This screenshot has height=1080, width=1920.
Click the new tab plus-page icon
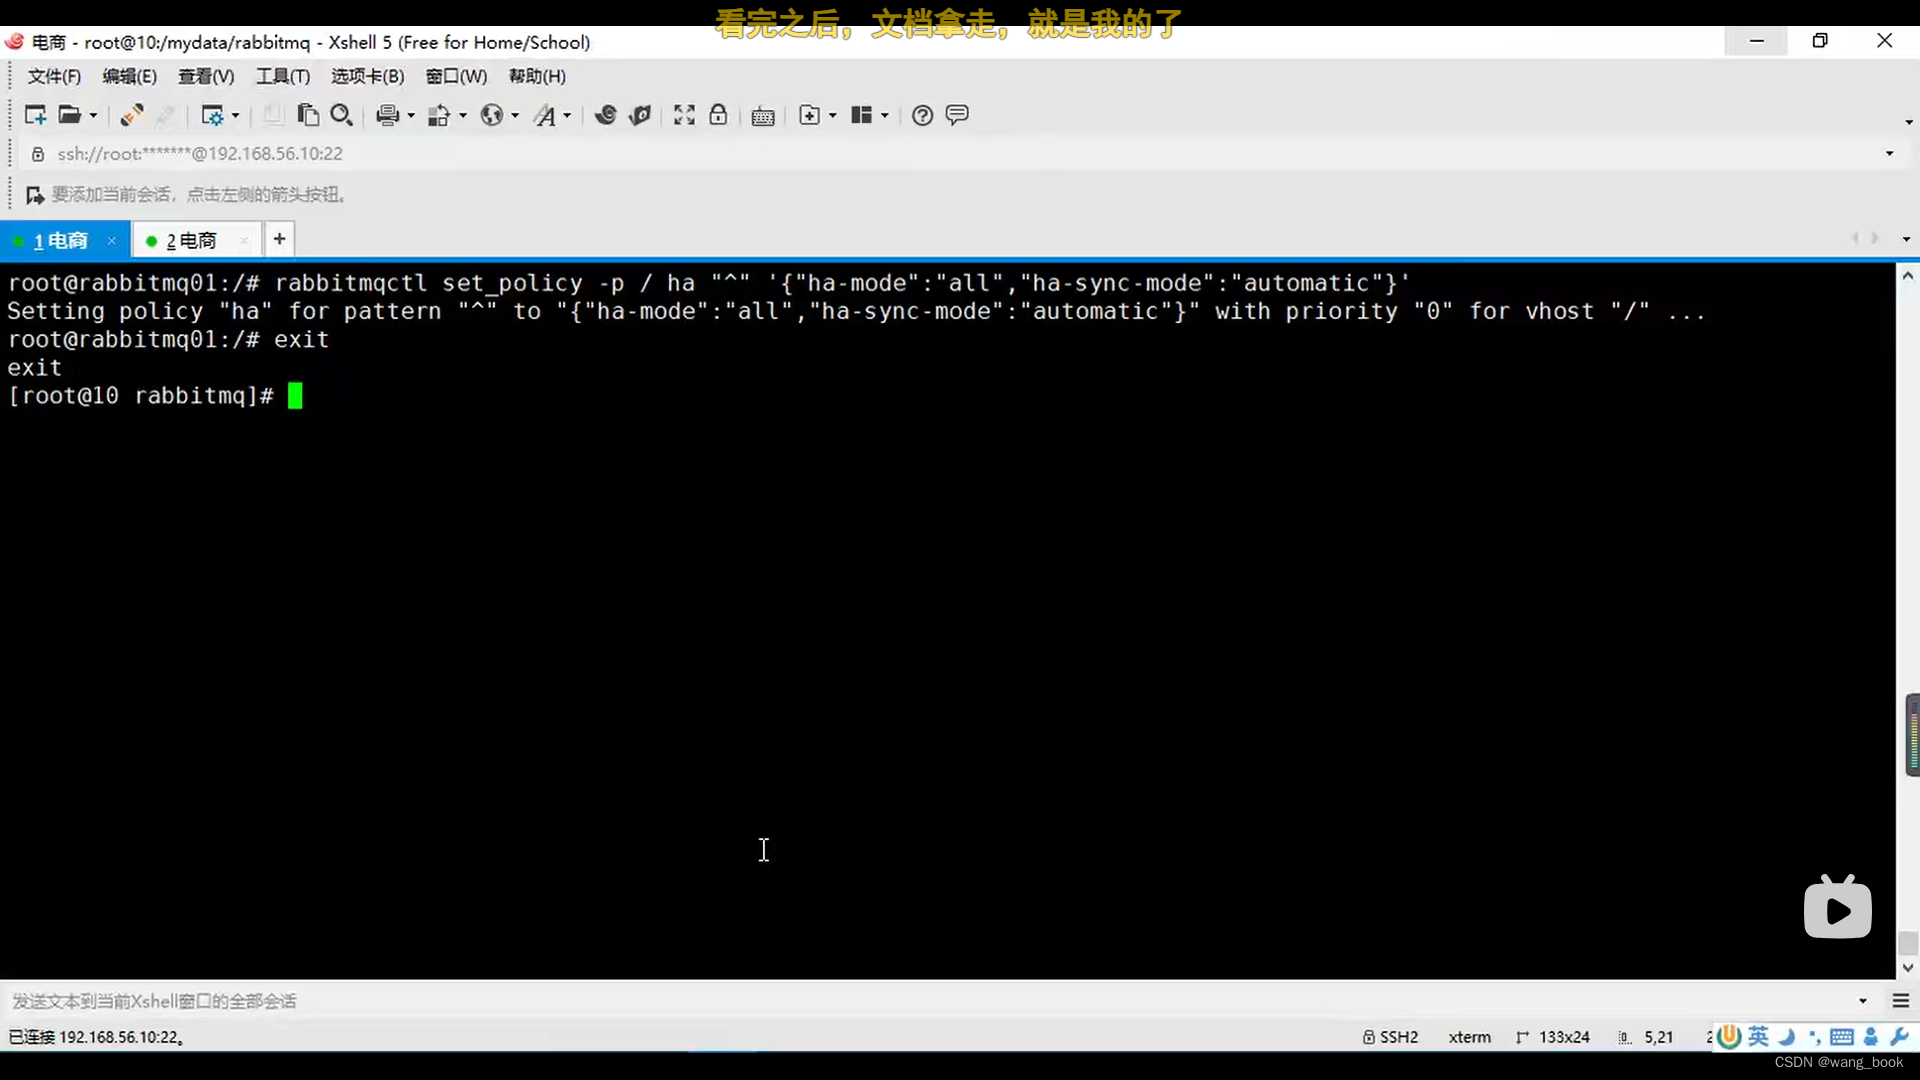[x=810, y=115]
